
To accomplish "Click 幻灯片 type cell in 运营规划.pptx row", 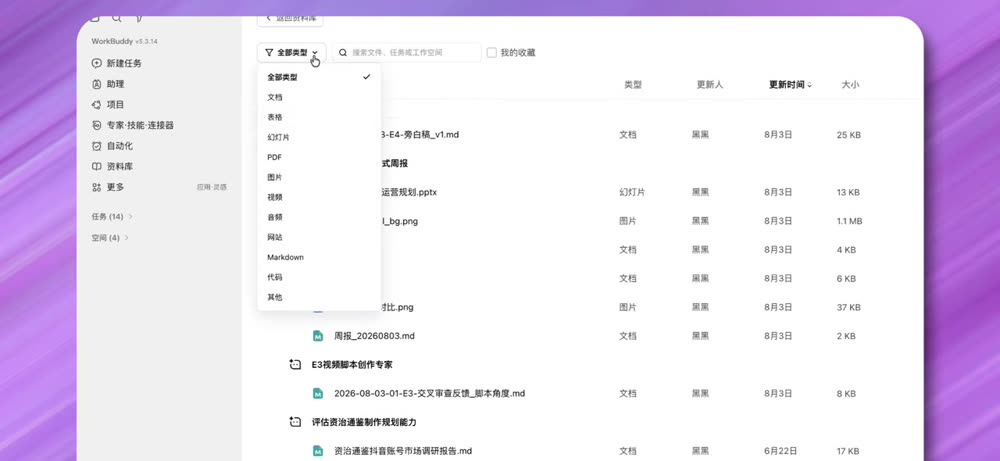I will [632, 193].
